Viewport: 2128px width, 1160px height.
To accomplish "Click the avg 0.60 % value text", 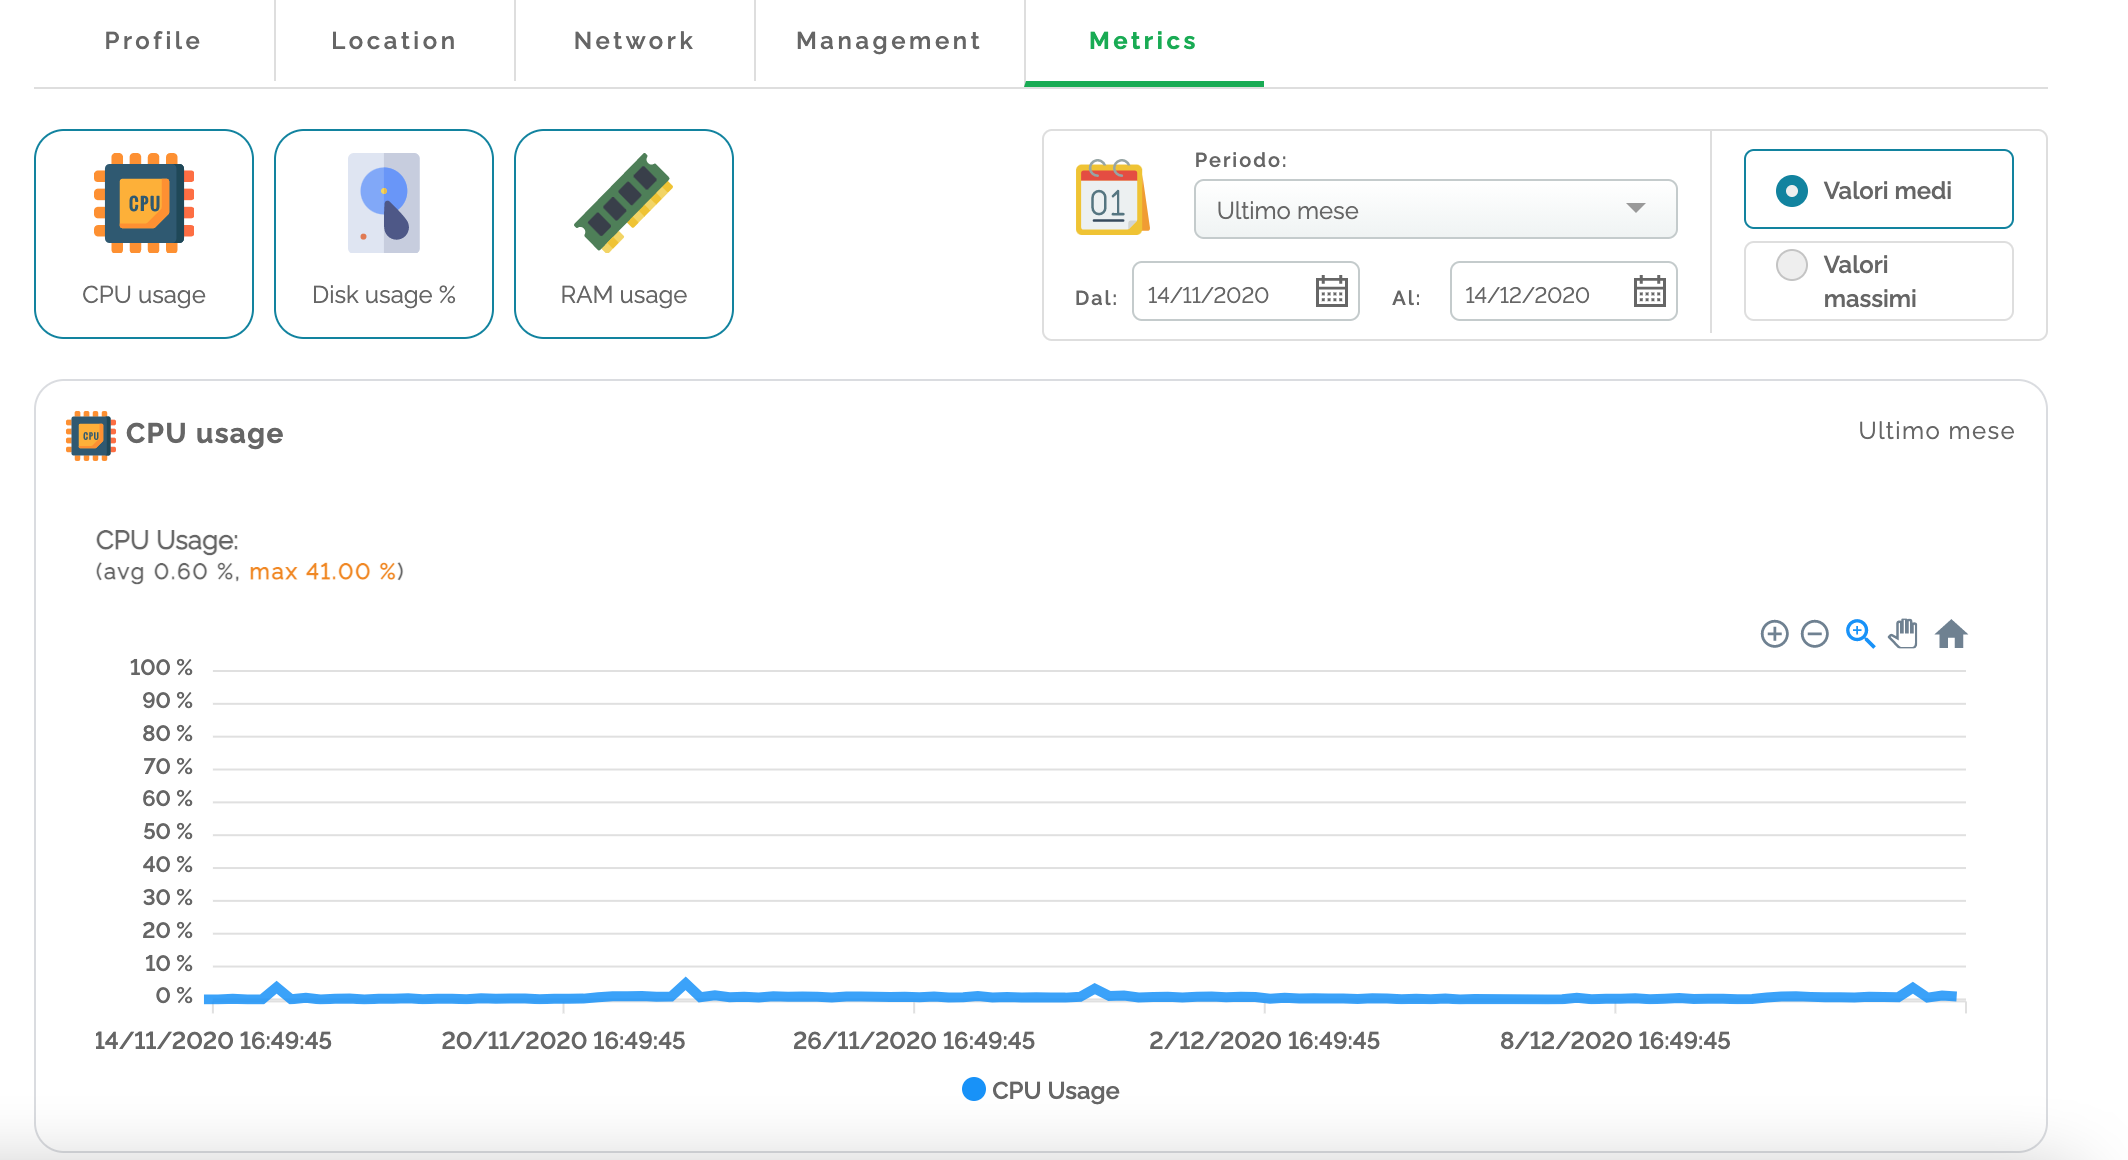I will tap(168, 572).
